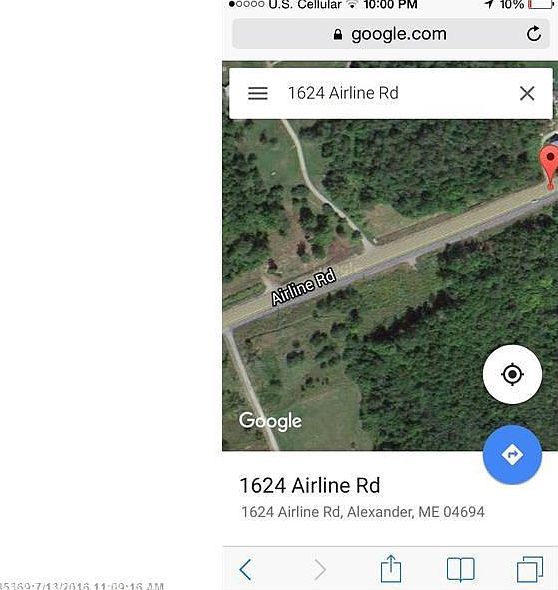Clear the 1624 Airline Rd search
The width and height of the screenshot is (558, 590).
coord(527,93)
